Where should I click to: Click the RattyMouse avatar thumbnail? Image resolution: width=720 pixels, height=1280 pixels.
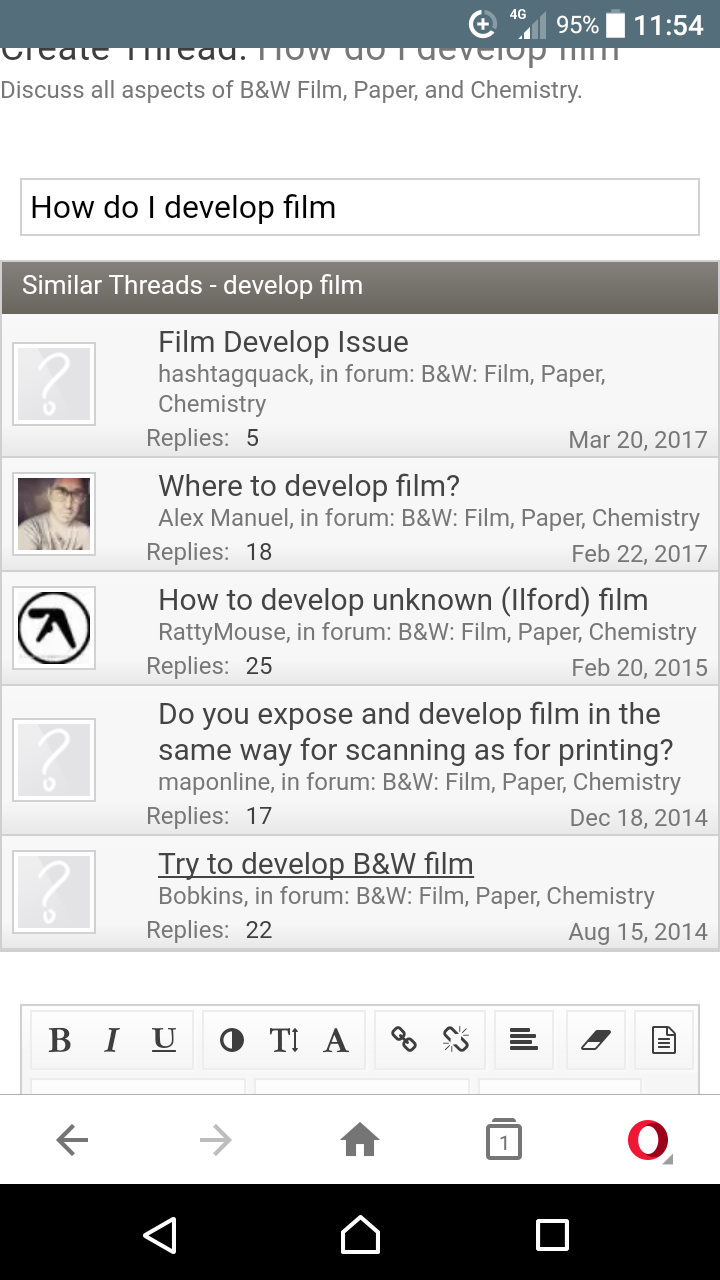54,628
